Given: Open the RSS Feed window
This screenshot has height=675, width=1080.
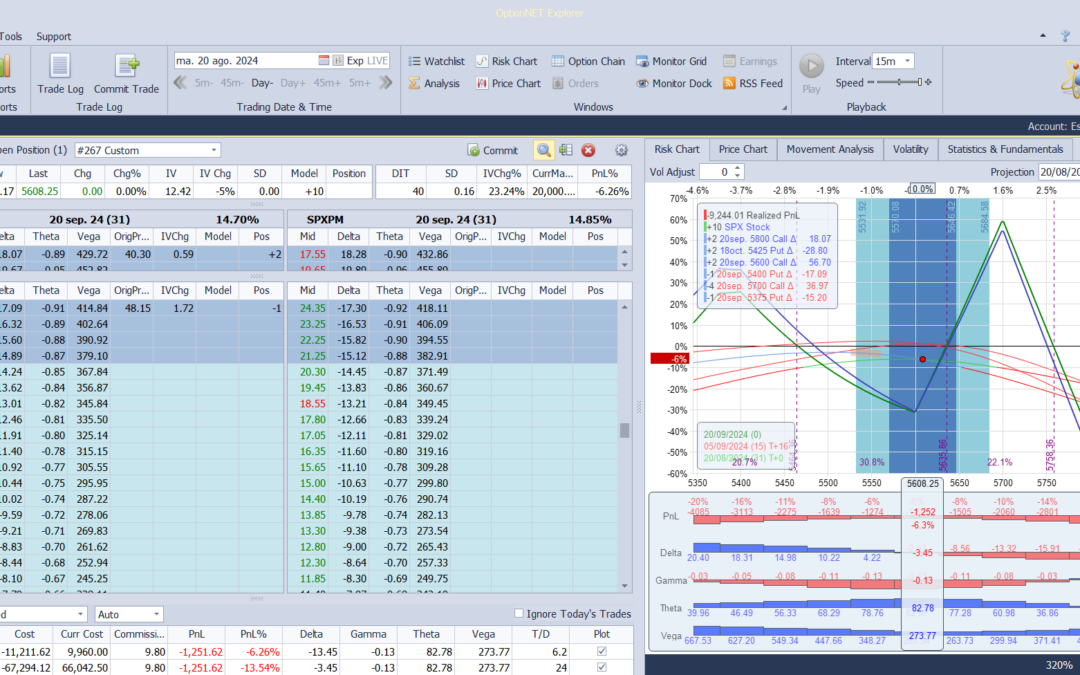Looking at the screenshot, I should click(x=752, y=84).
